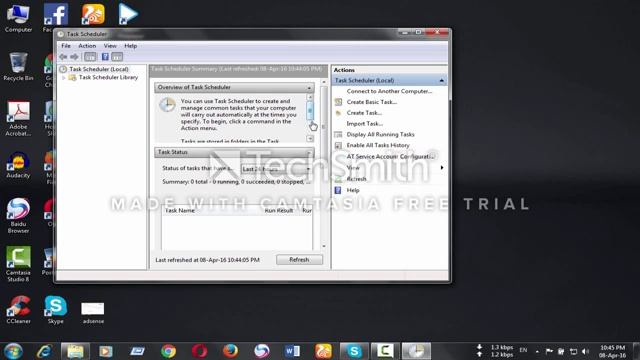Click the overview text scroll-down arrow
Image resolution: width=640 pixels, height=360 pixels.
coord(310,139)
